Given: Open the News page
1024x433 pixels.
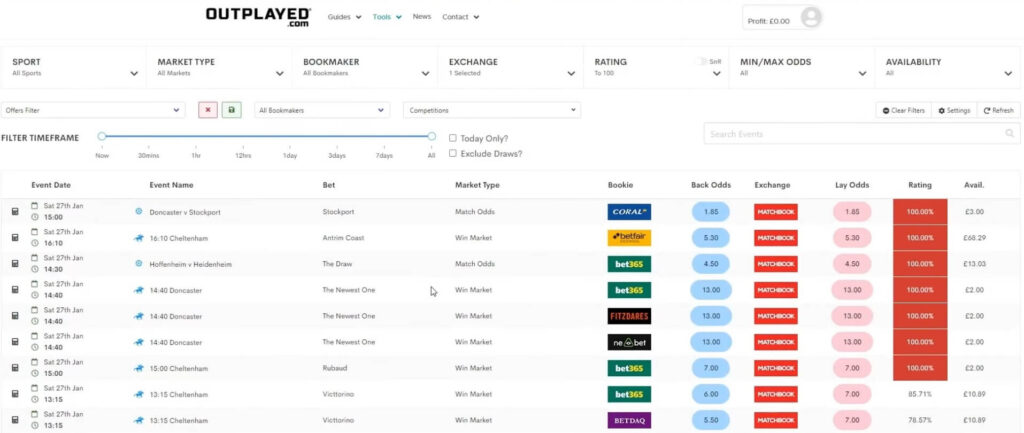Looking at the screenshot, I should click(422, 16).
